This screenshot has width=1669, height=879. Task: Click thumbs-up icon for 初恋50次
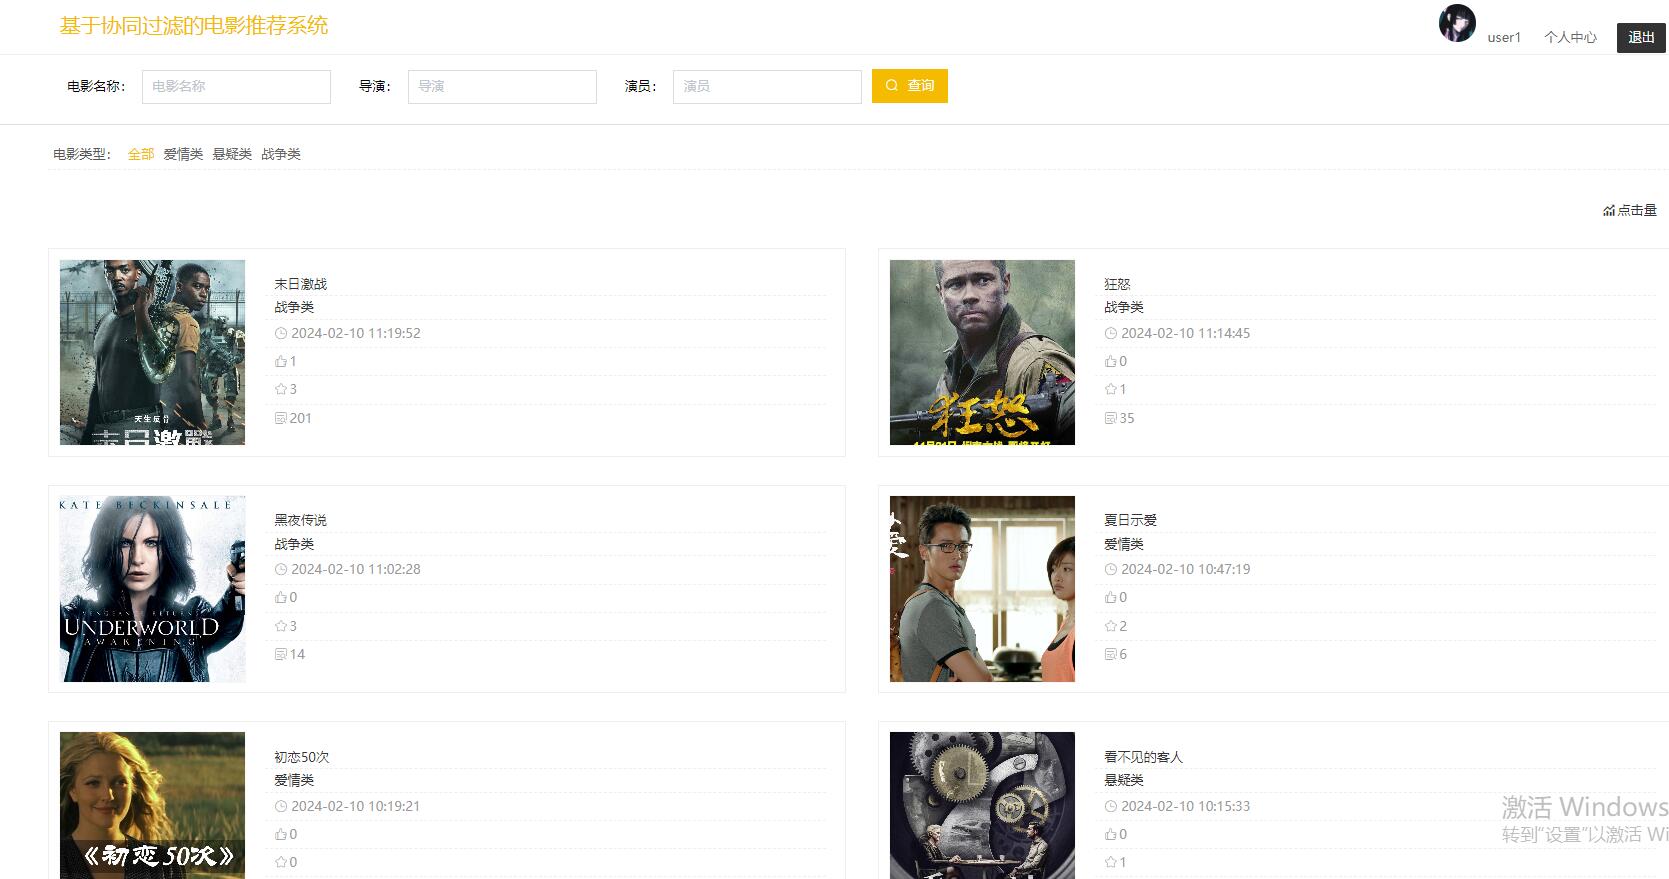tap(281, 834)
